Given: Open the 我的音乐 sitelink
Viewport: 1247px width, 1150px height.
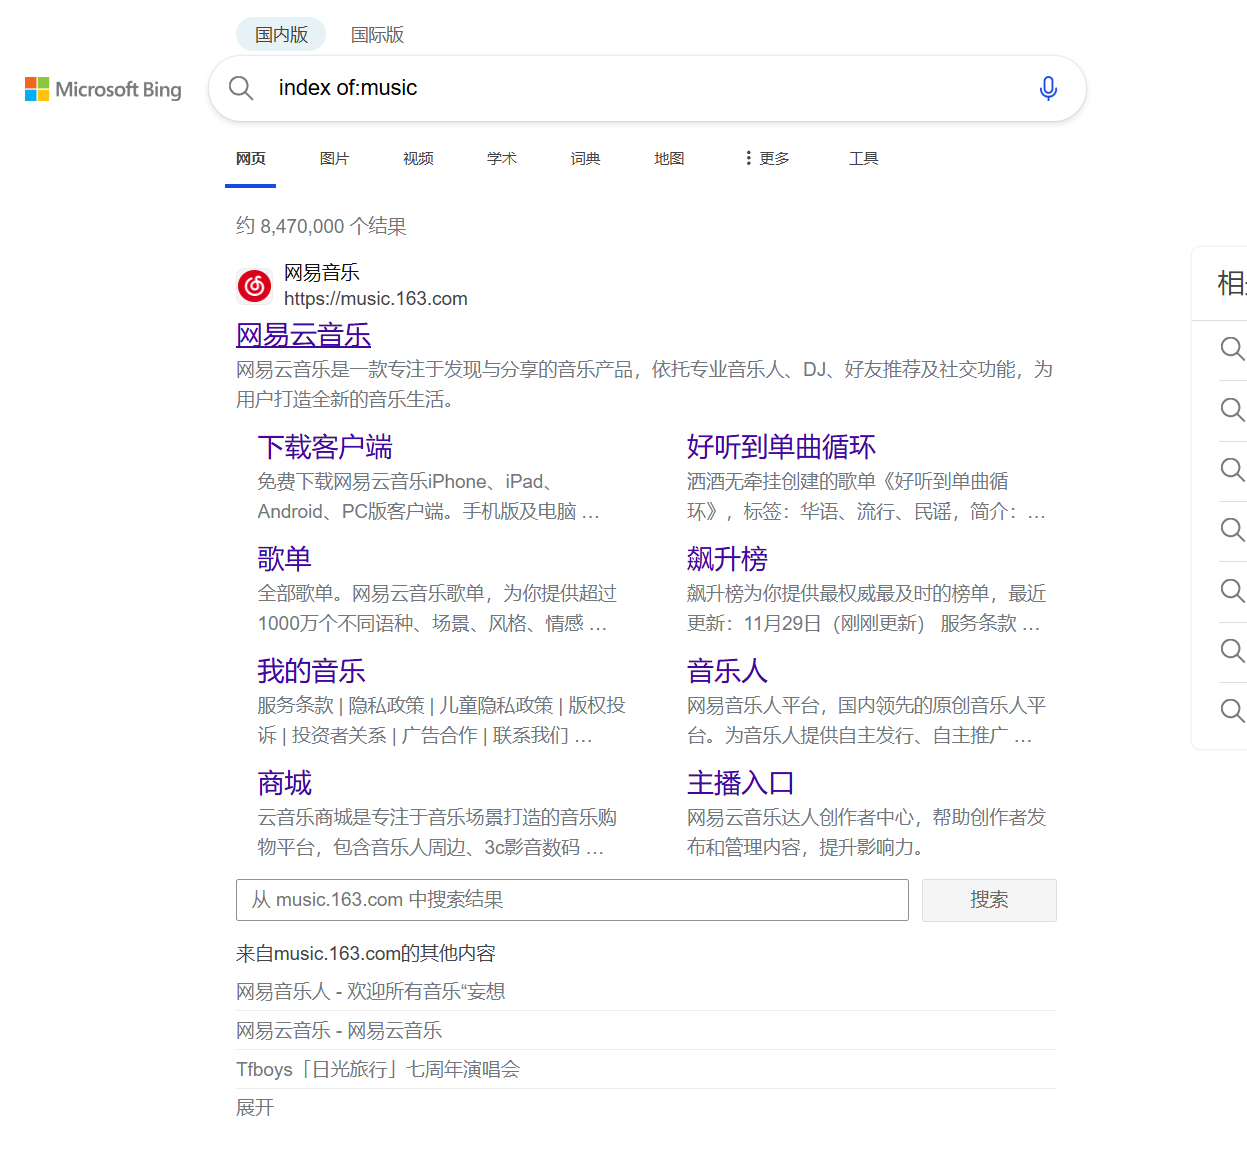Looking at the screenshot, I should point(311,671).
